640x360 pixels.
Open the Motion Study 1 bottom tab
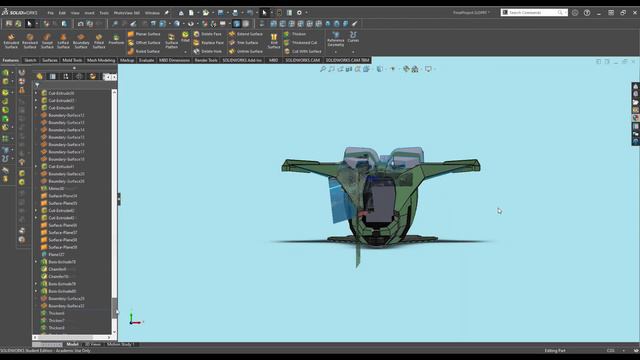[x=120, y=344]
